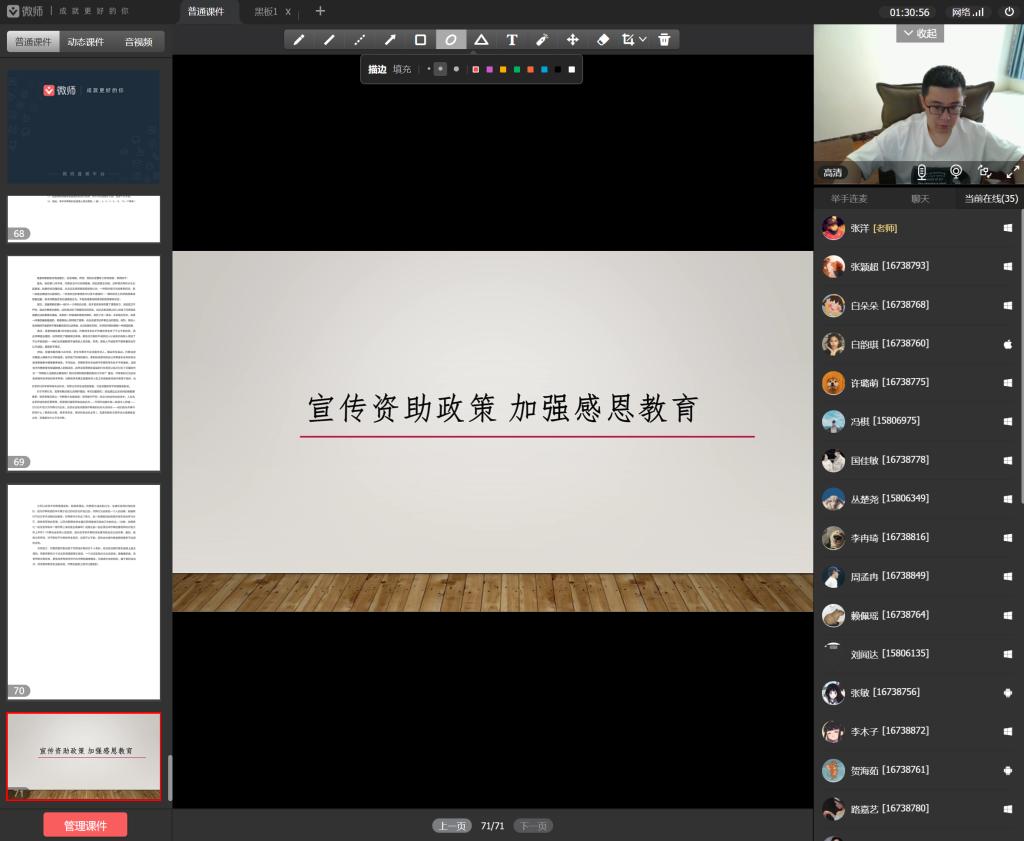The width and height of the screenshot is (1024, 841).
Task: Pick the eraser tool
Action: point(602,40)
